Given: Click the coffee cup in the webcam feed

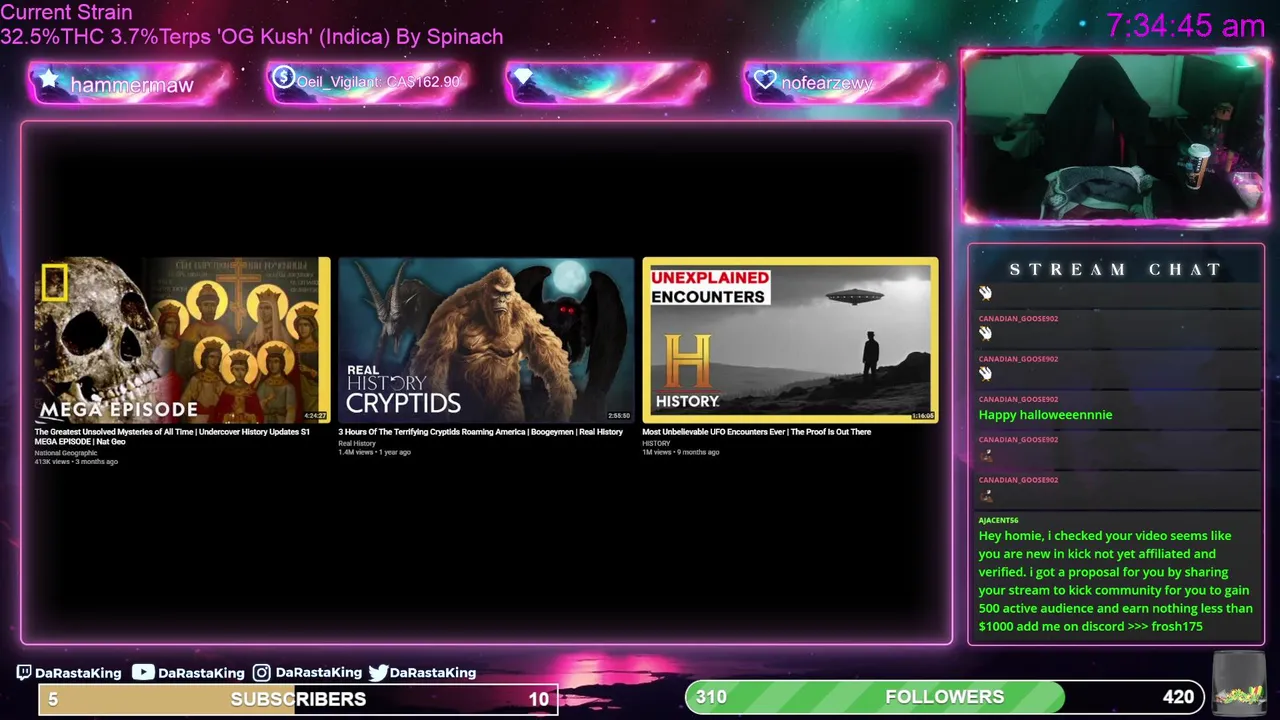Looking at the screenshot, I should (1198, 164).
